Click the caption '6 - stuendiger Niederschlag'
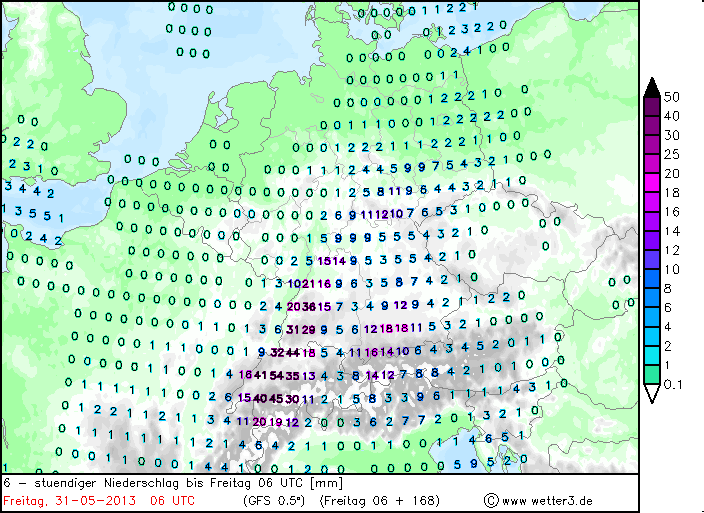This screenshot has width=704, height=513. (93, 483)
